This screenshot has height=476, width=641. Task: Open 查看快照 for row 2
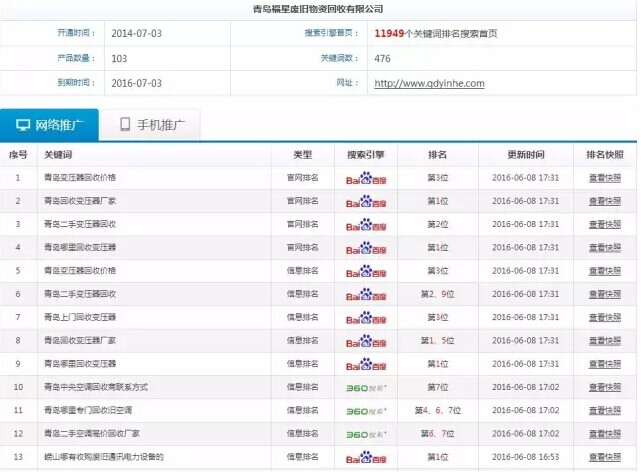(x=605, y=201)
